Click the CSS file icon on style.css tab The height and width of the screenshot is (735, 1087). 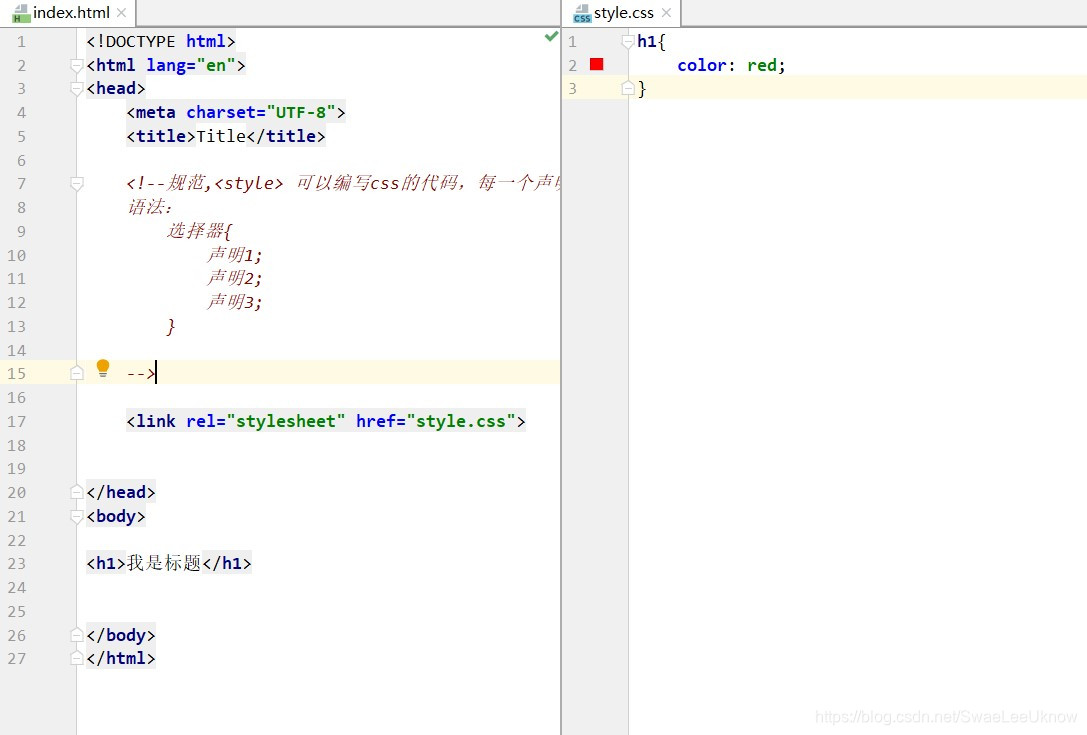pos(582,13)
